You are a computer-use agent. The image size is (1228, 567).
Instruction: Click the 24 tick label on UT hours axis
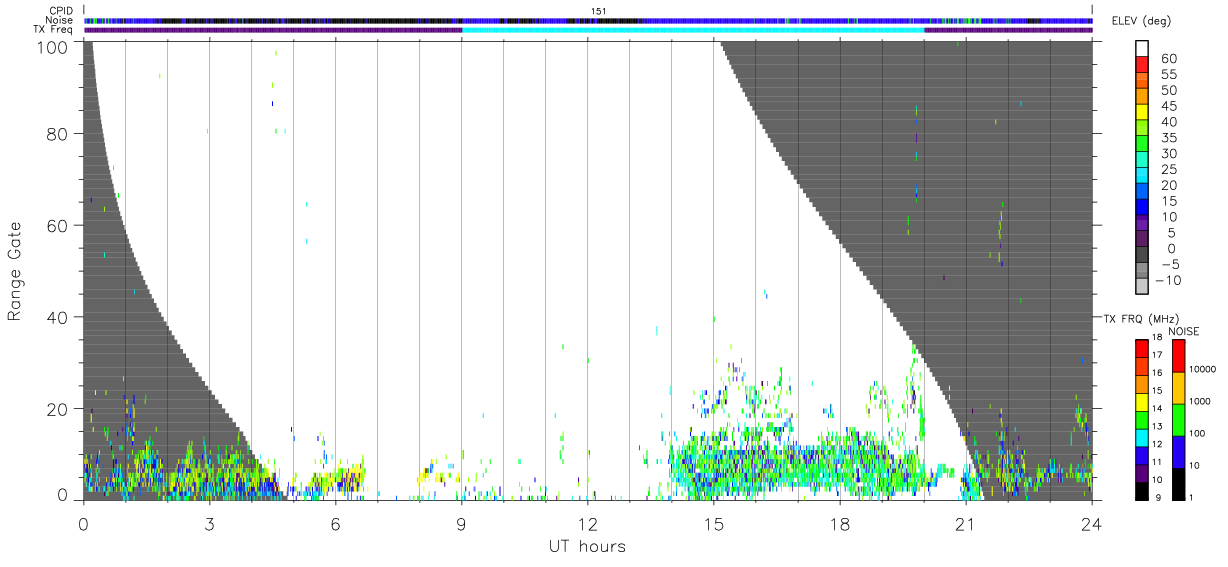(x=1091, y=523)
